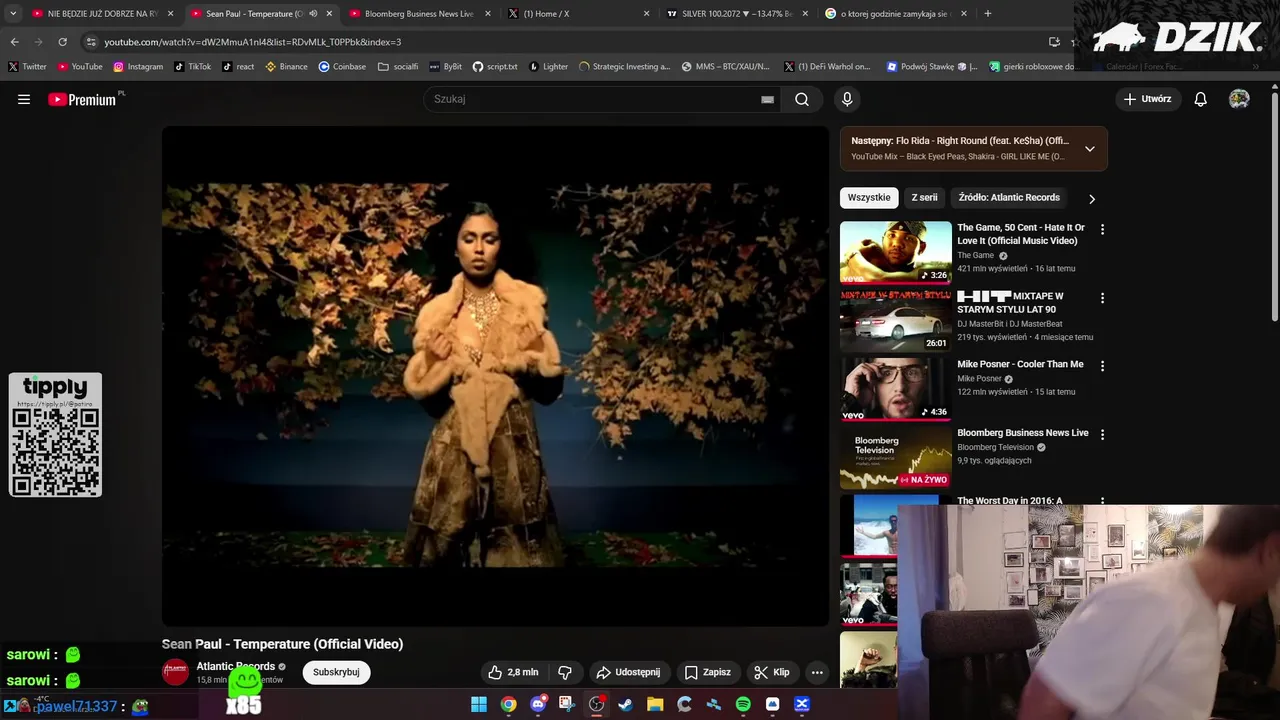Image resolution: width=1280 pixels, height=720 pixels.
Task: Save video with Zapisz button
Action: click(x=707, y=672)
